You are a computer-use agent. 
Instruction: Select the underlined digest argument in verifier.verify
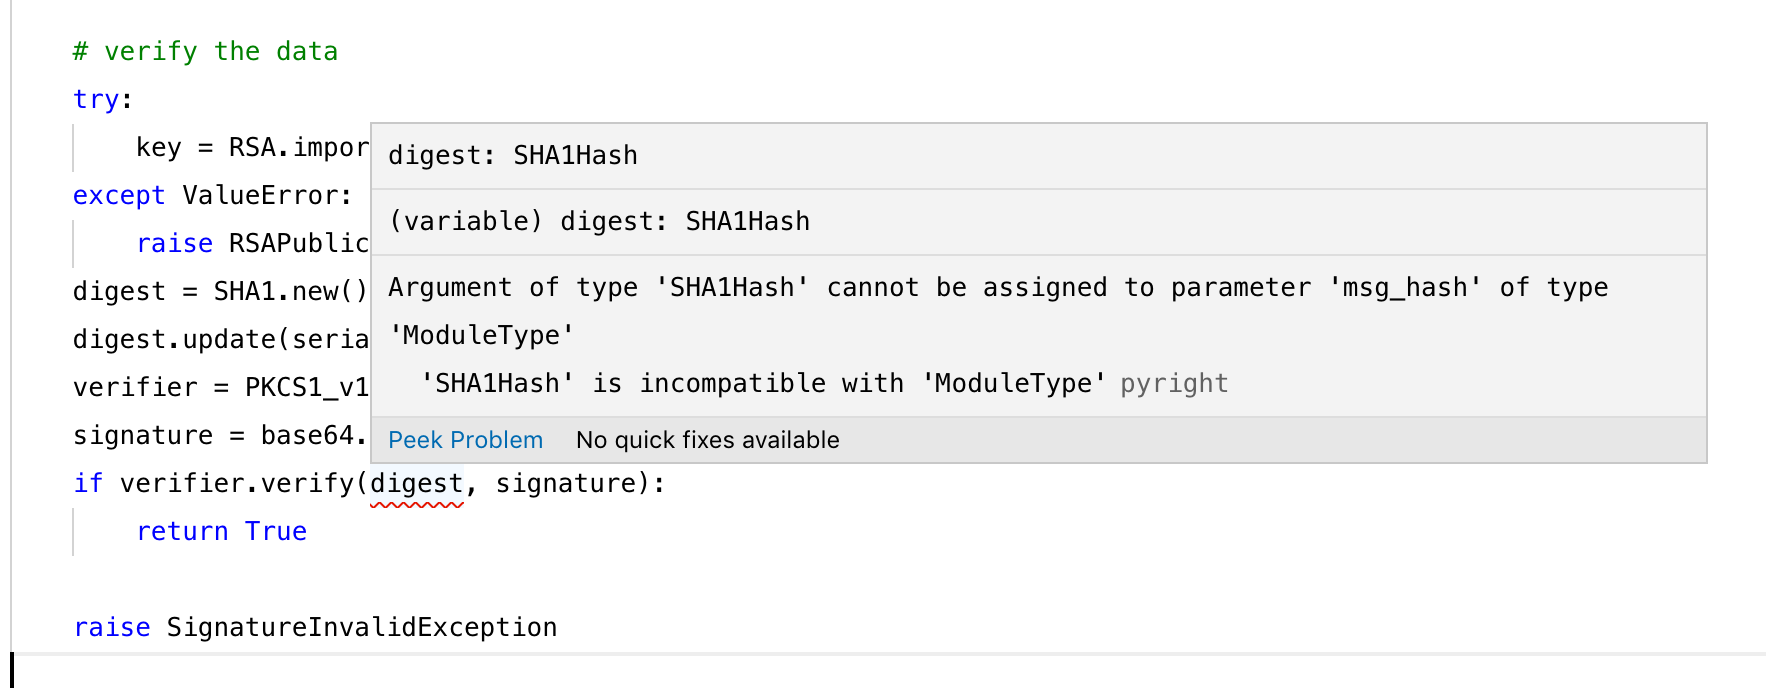pos(416,482)
